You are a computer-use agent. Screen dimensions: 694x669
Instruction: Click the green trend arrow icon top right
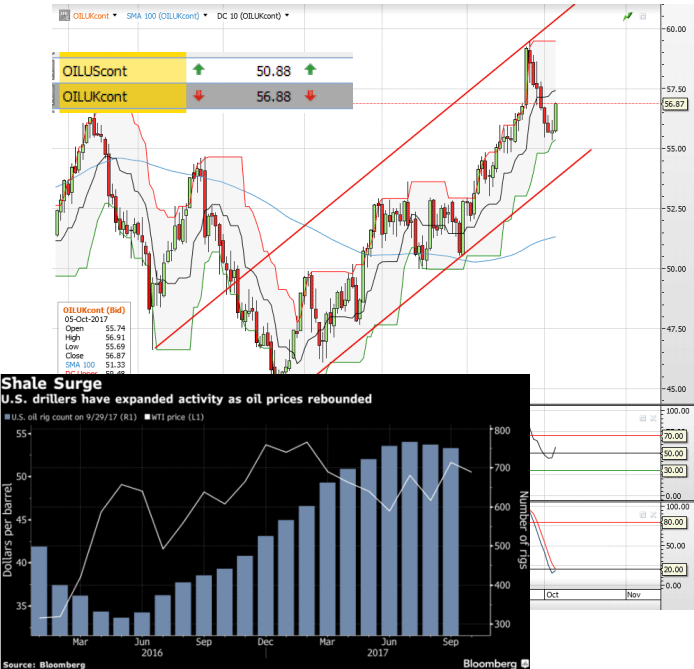point(628,17)
